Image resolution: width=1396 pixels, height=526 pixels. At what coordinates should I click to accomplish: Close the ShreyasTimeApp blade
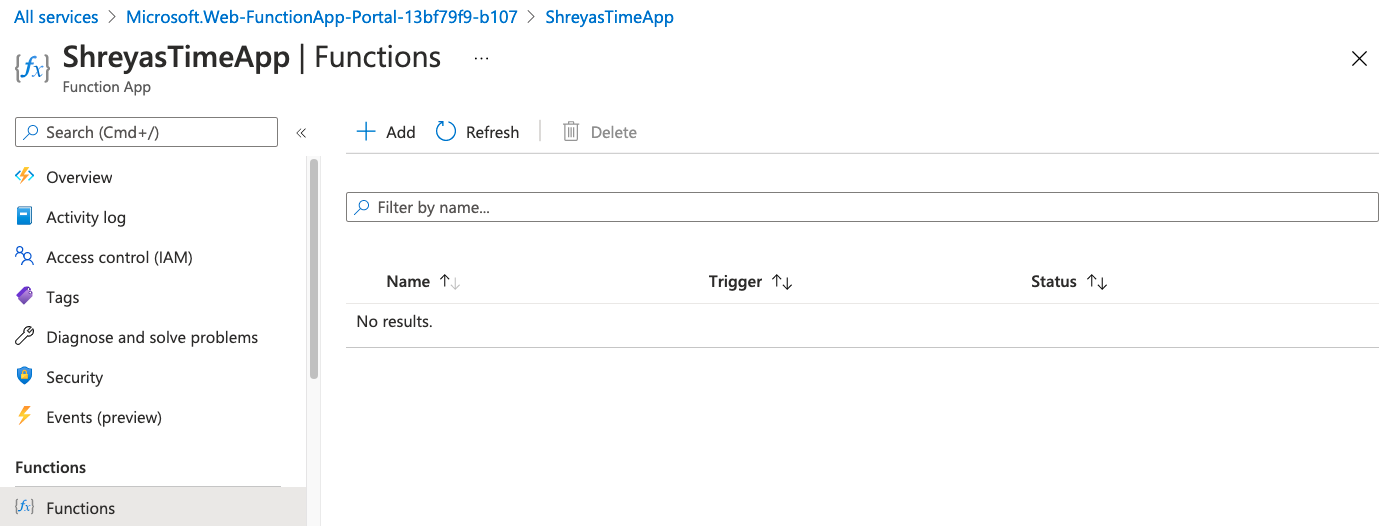pos(1359,59)
